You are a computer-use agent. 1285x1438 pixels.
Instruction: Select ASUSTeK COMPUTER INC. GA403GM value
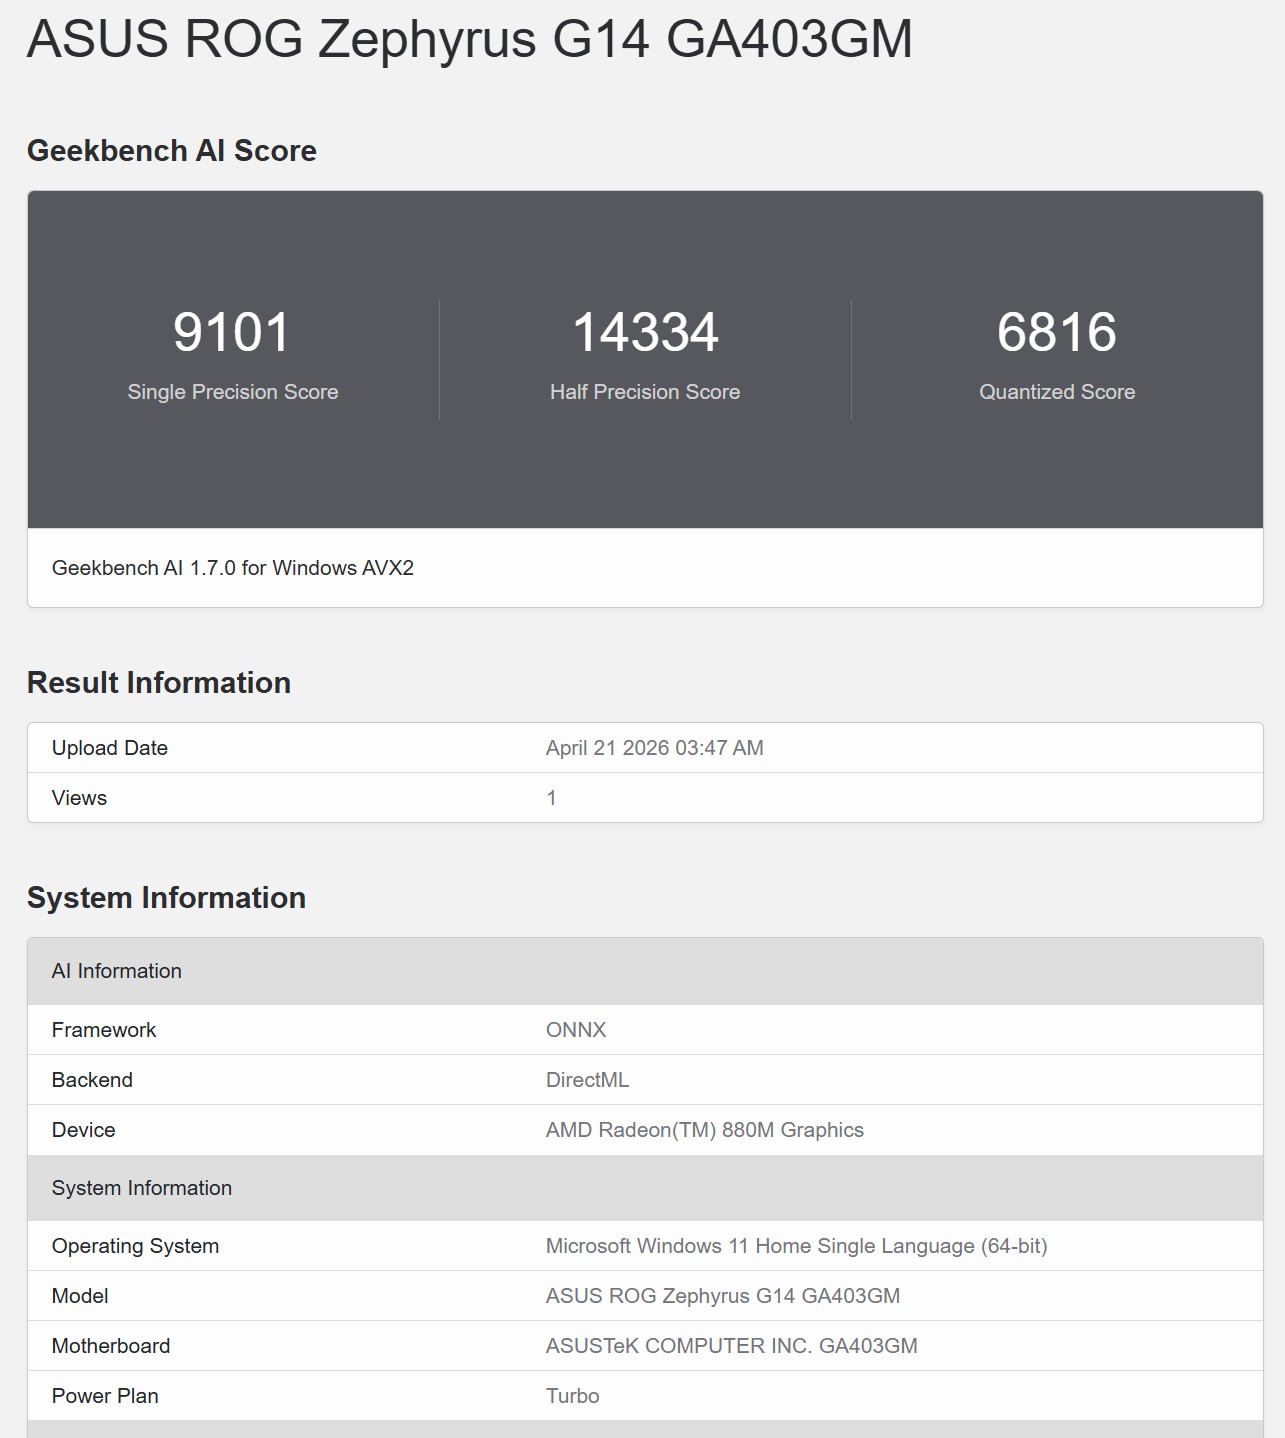pos(732,1346)
